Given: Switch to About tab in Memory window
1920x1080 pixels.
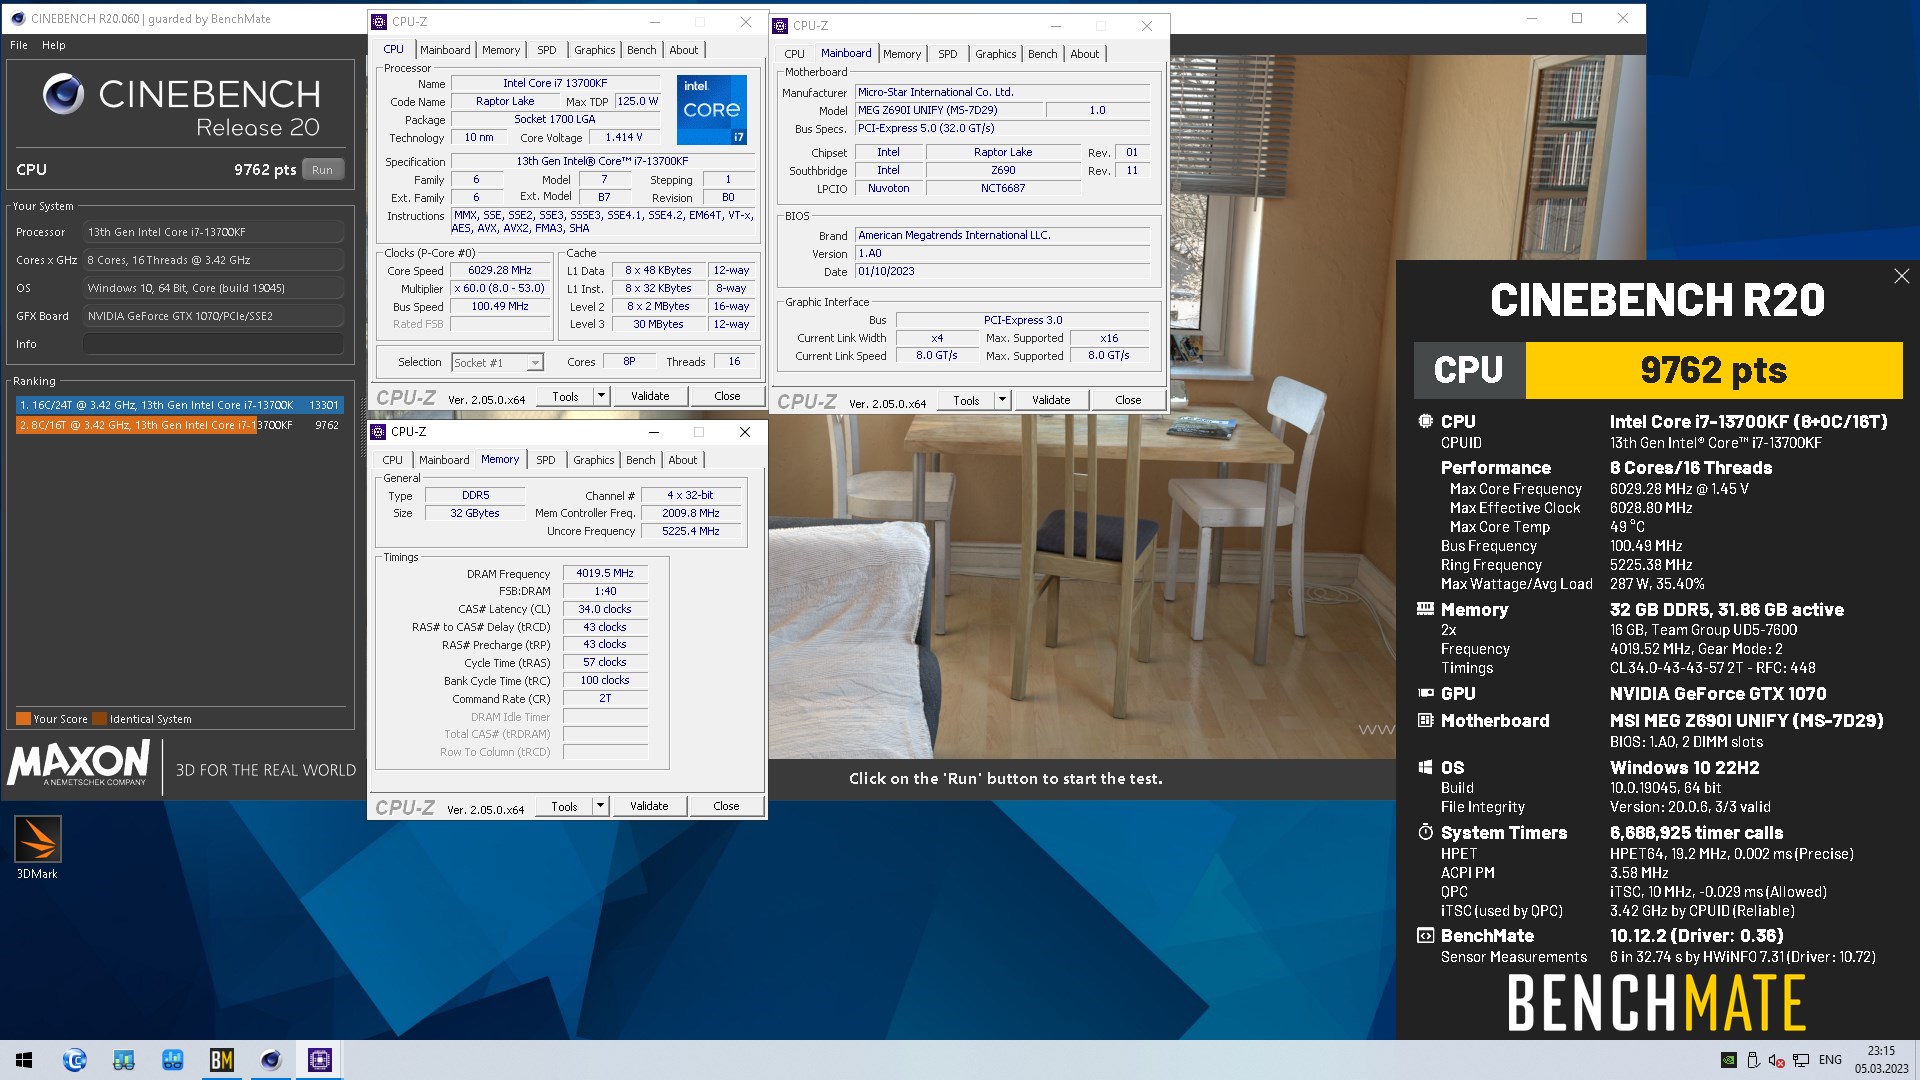Looking at the screenshot, I should [x=683, y=460].
